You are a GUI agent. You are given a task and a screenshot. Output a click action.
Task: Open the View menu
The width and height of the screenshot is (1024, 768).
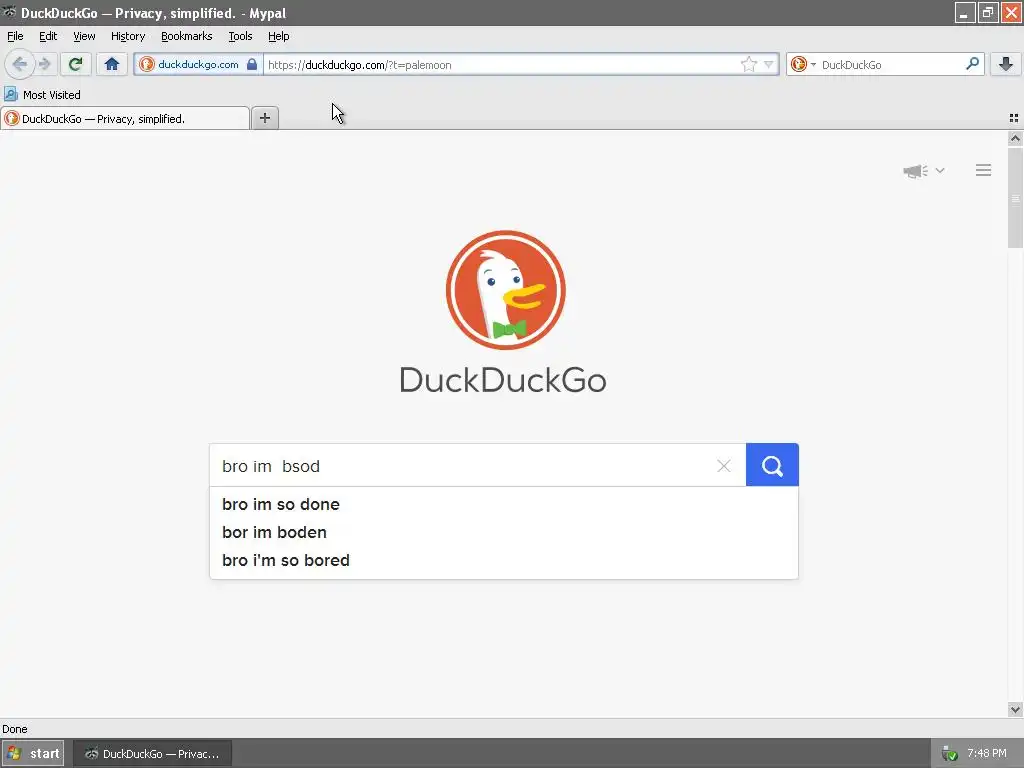[84, 36]
